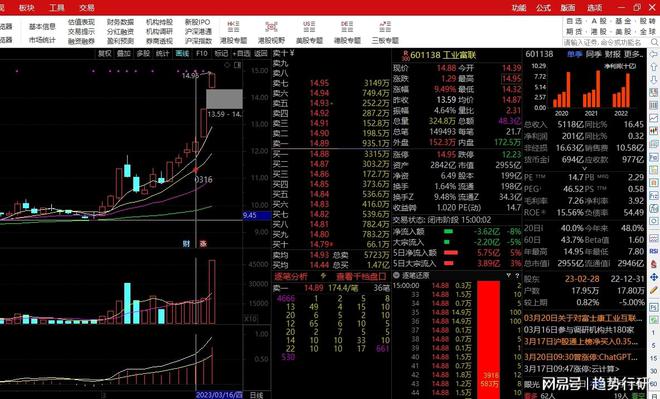Screen dimensions: 660x399
Task: Open the 三板专题 icon
Action: tap(385, 27)
